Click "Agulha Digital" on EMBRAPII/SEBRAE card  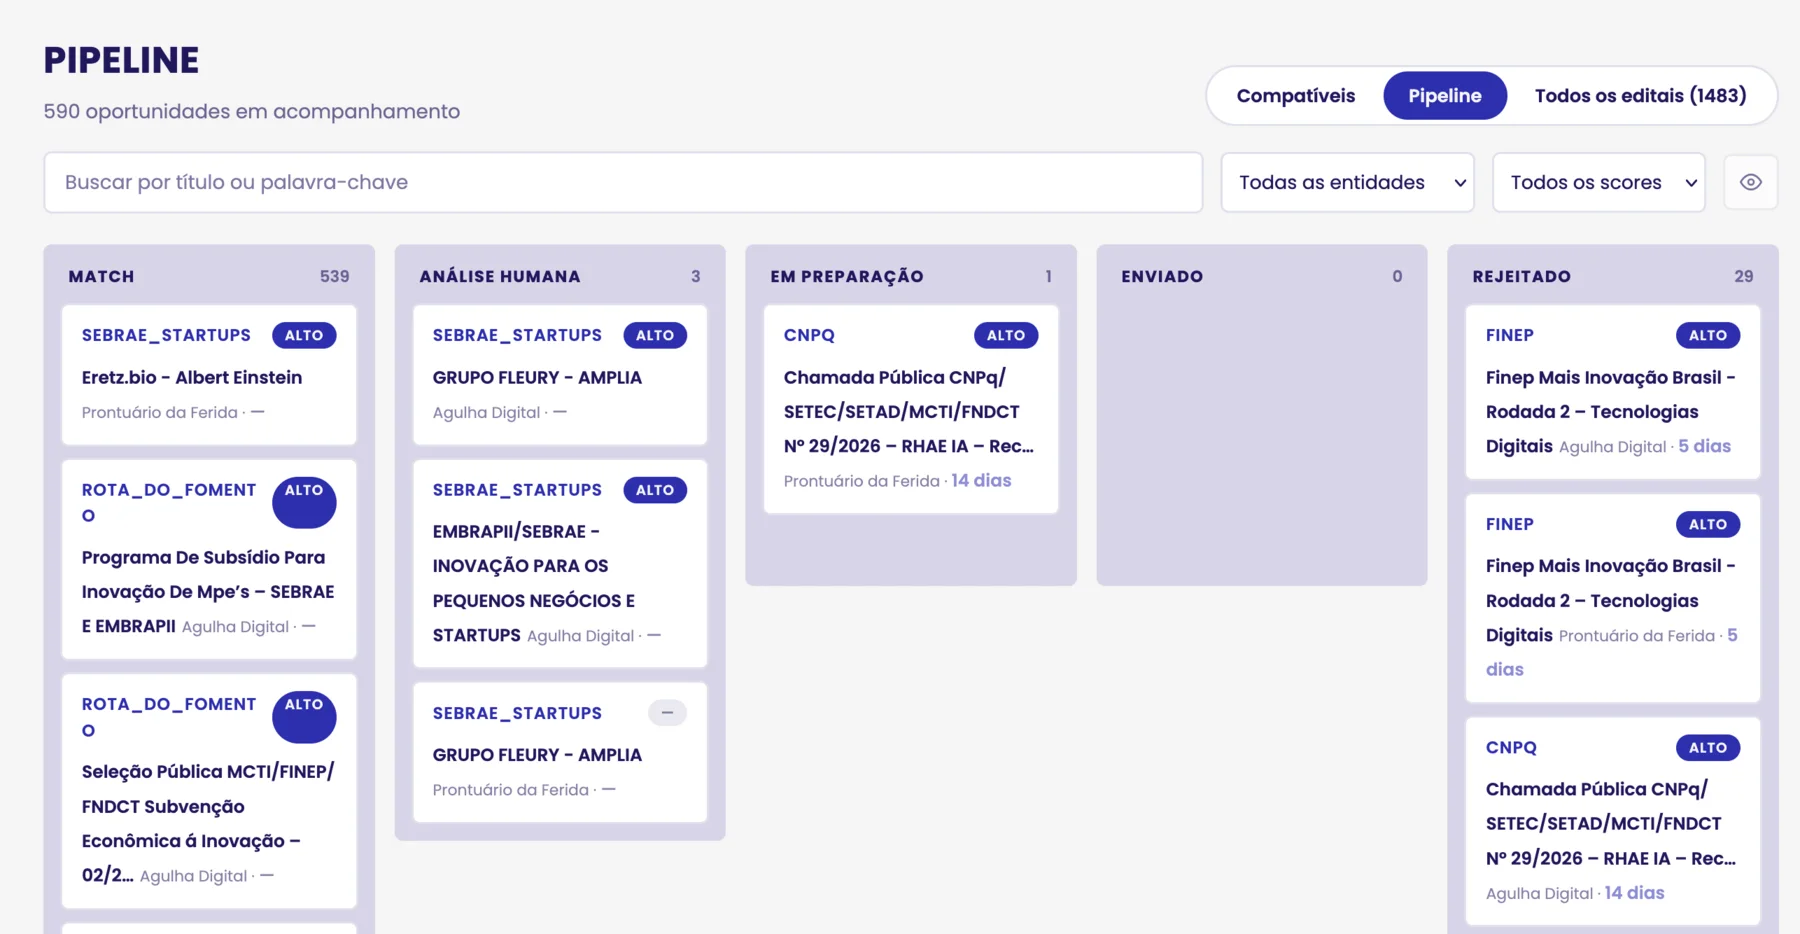point(580,636)
